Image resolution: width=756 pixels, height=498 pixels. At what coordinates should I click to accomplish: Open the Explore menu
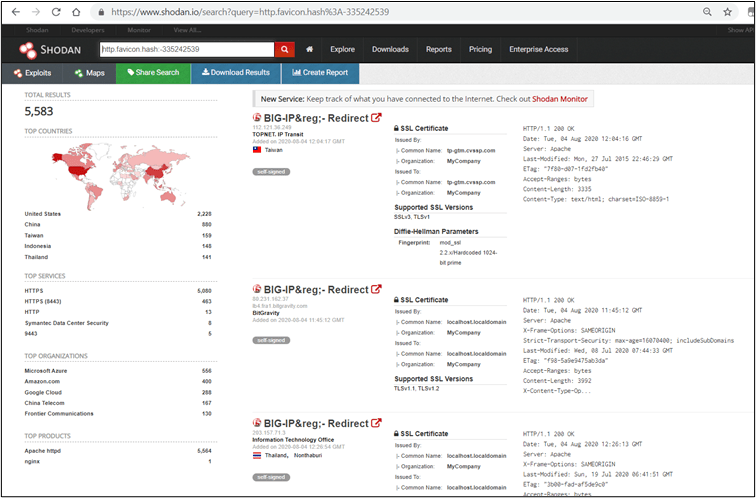pyautogui.click(x=342, y=49)
